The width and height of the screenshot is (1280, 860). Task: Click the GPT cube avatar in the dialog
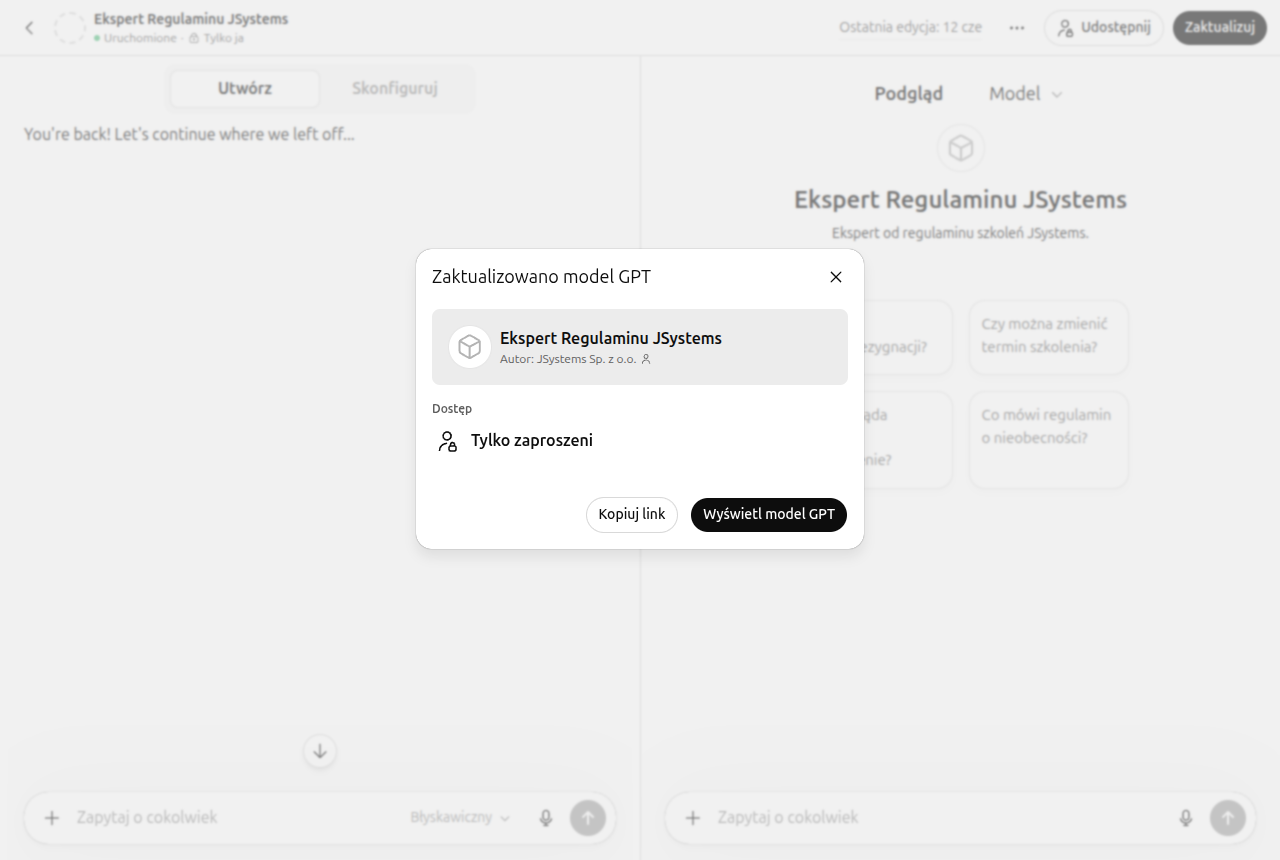click(470, 347)
